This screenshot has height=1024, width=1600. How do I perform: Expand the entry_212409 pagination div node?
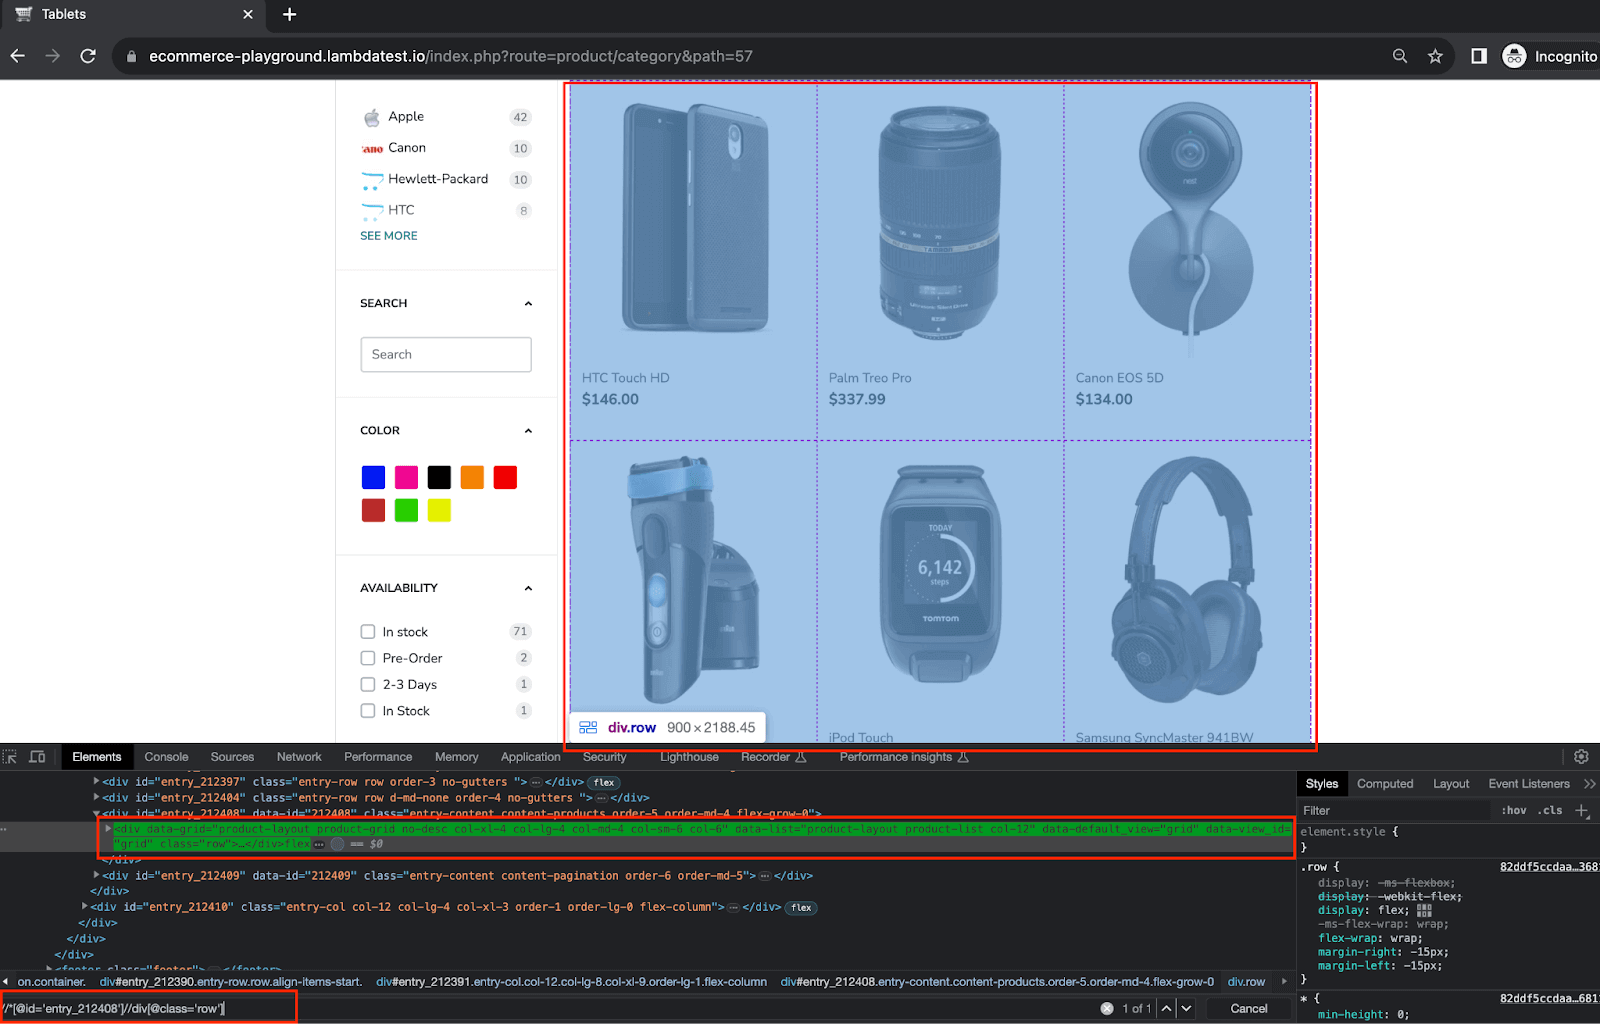[97, 875]
